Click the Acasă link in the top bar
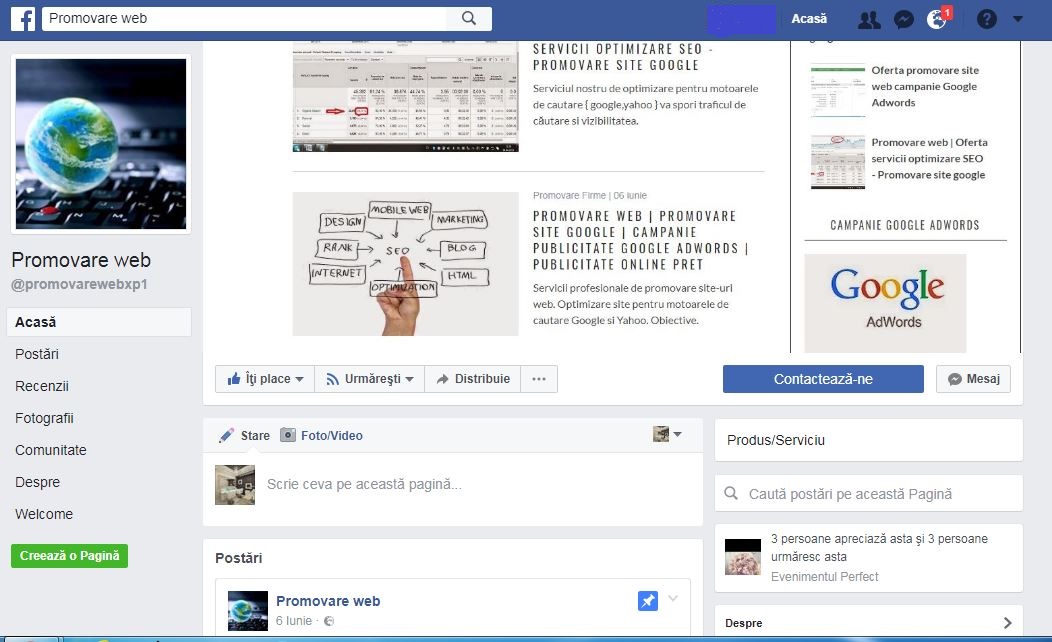Viewport: 1052px width, 642px height. (808, 19)
